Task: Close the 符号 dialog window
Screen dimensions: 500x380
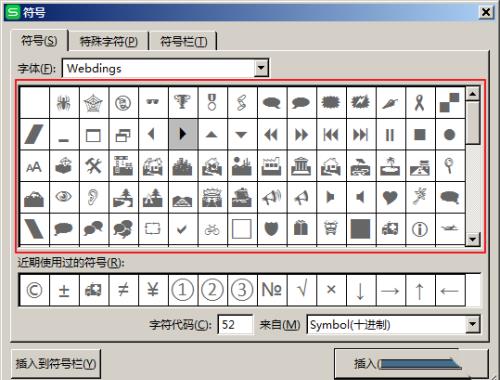Action: 486,12
